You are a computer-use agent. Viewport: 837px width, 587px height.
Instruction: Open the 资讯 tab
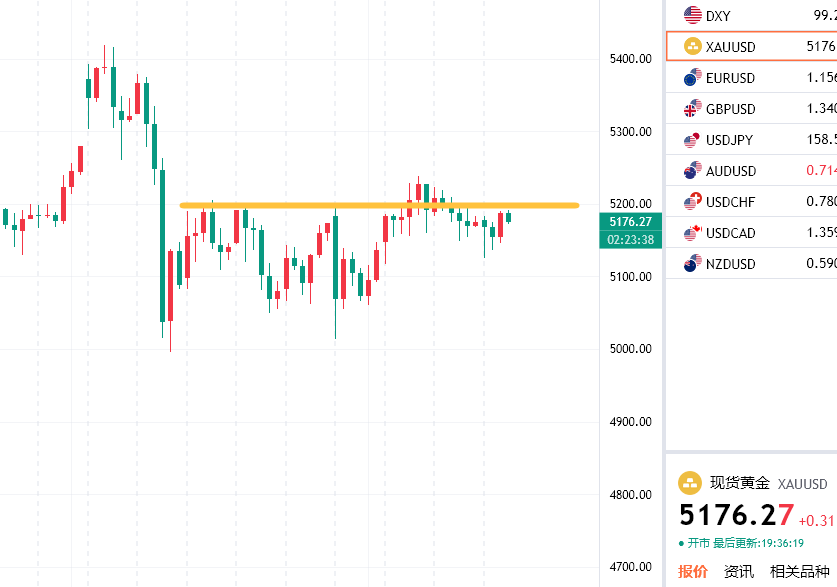(x=739, y=572)
